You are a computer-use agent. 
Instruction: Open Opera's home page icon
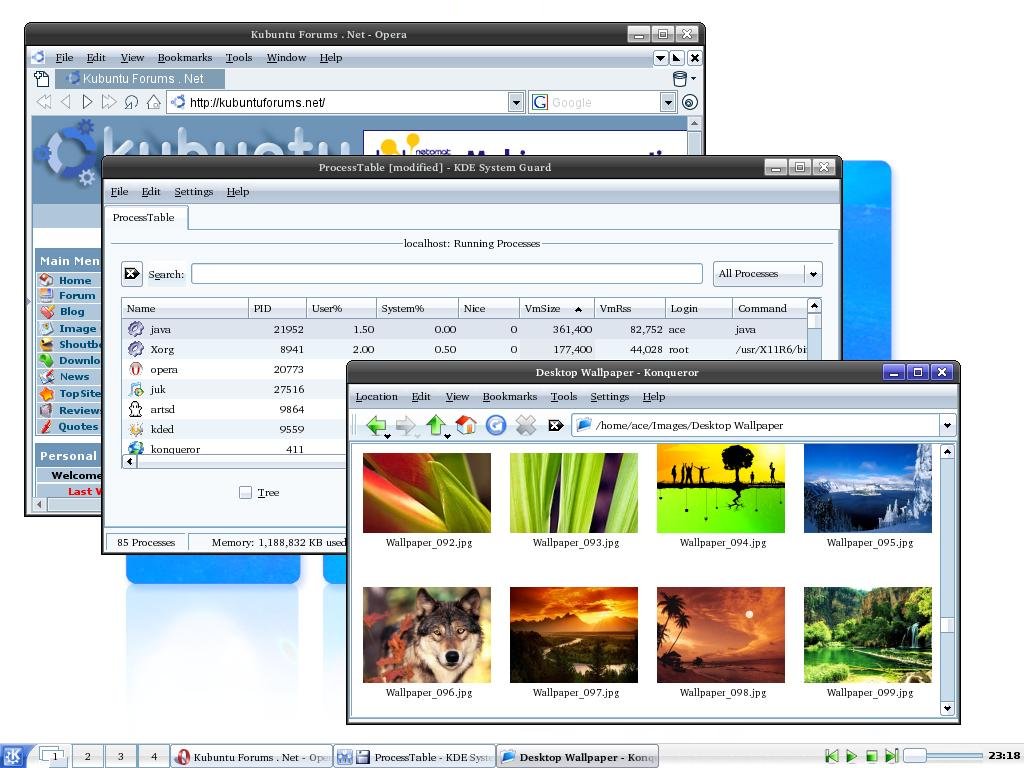(x=153, y=102)
